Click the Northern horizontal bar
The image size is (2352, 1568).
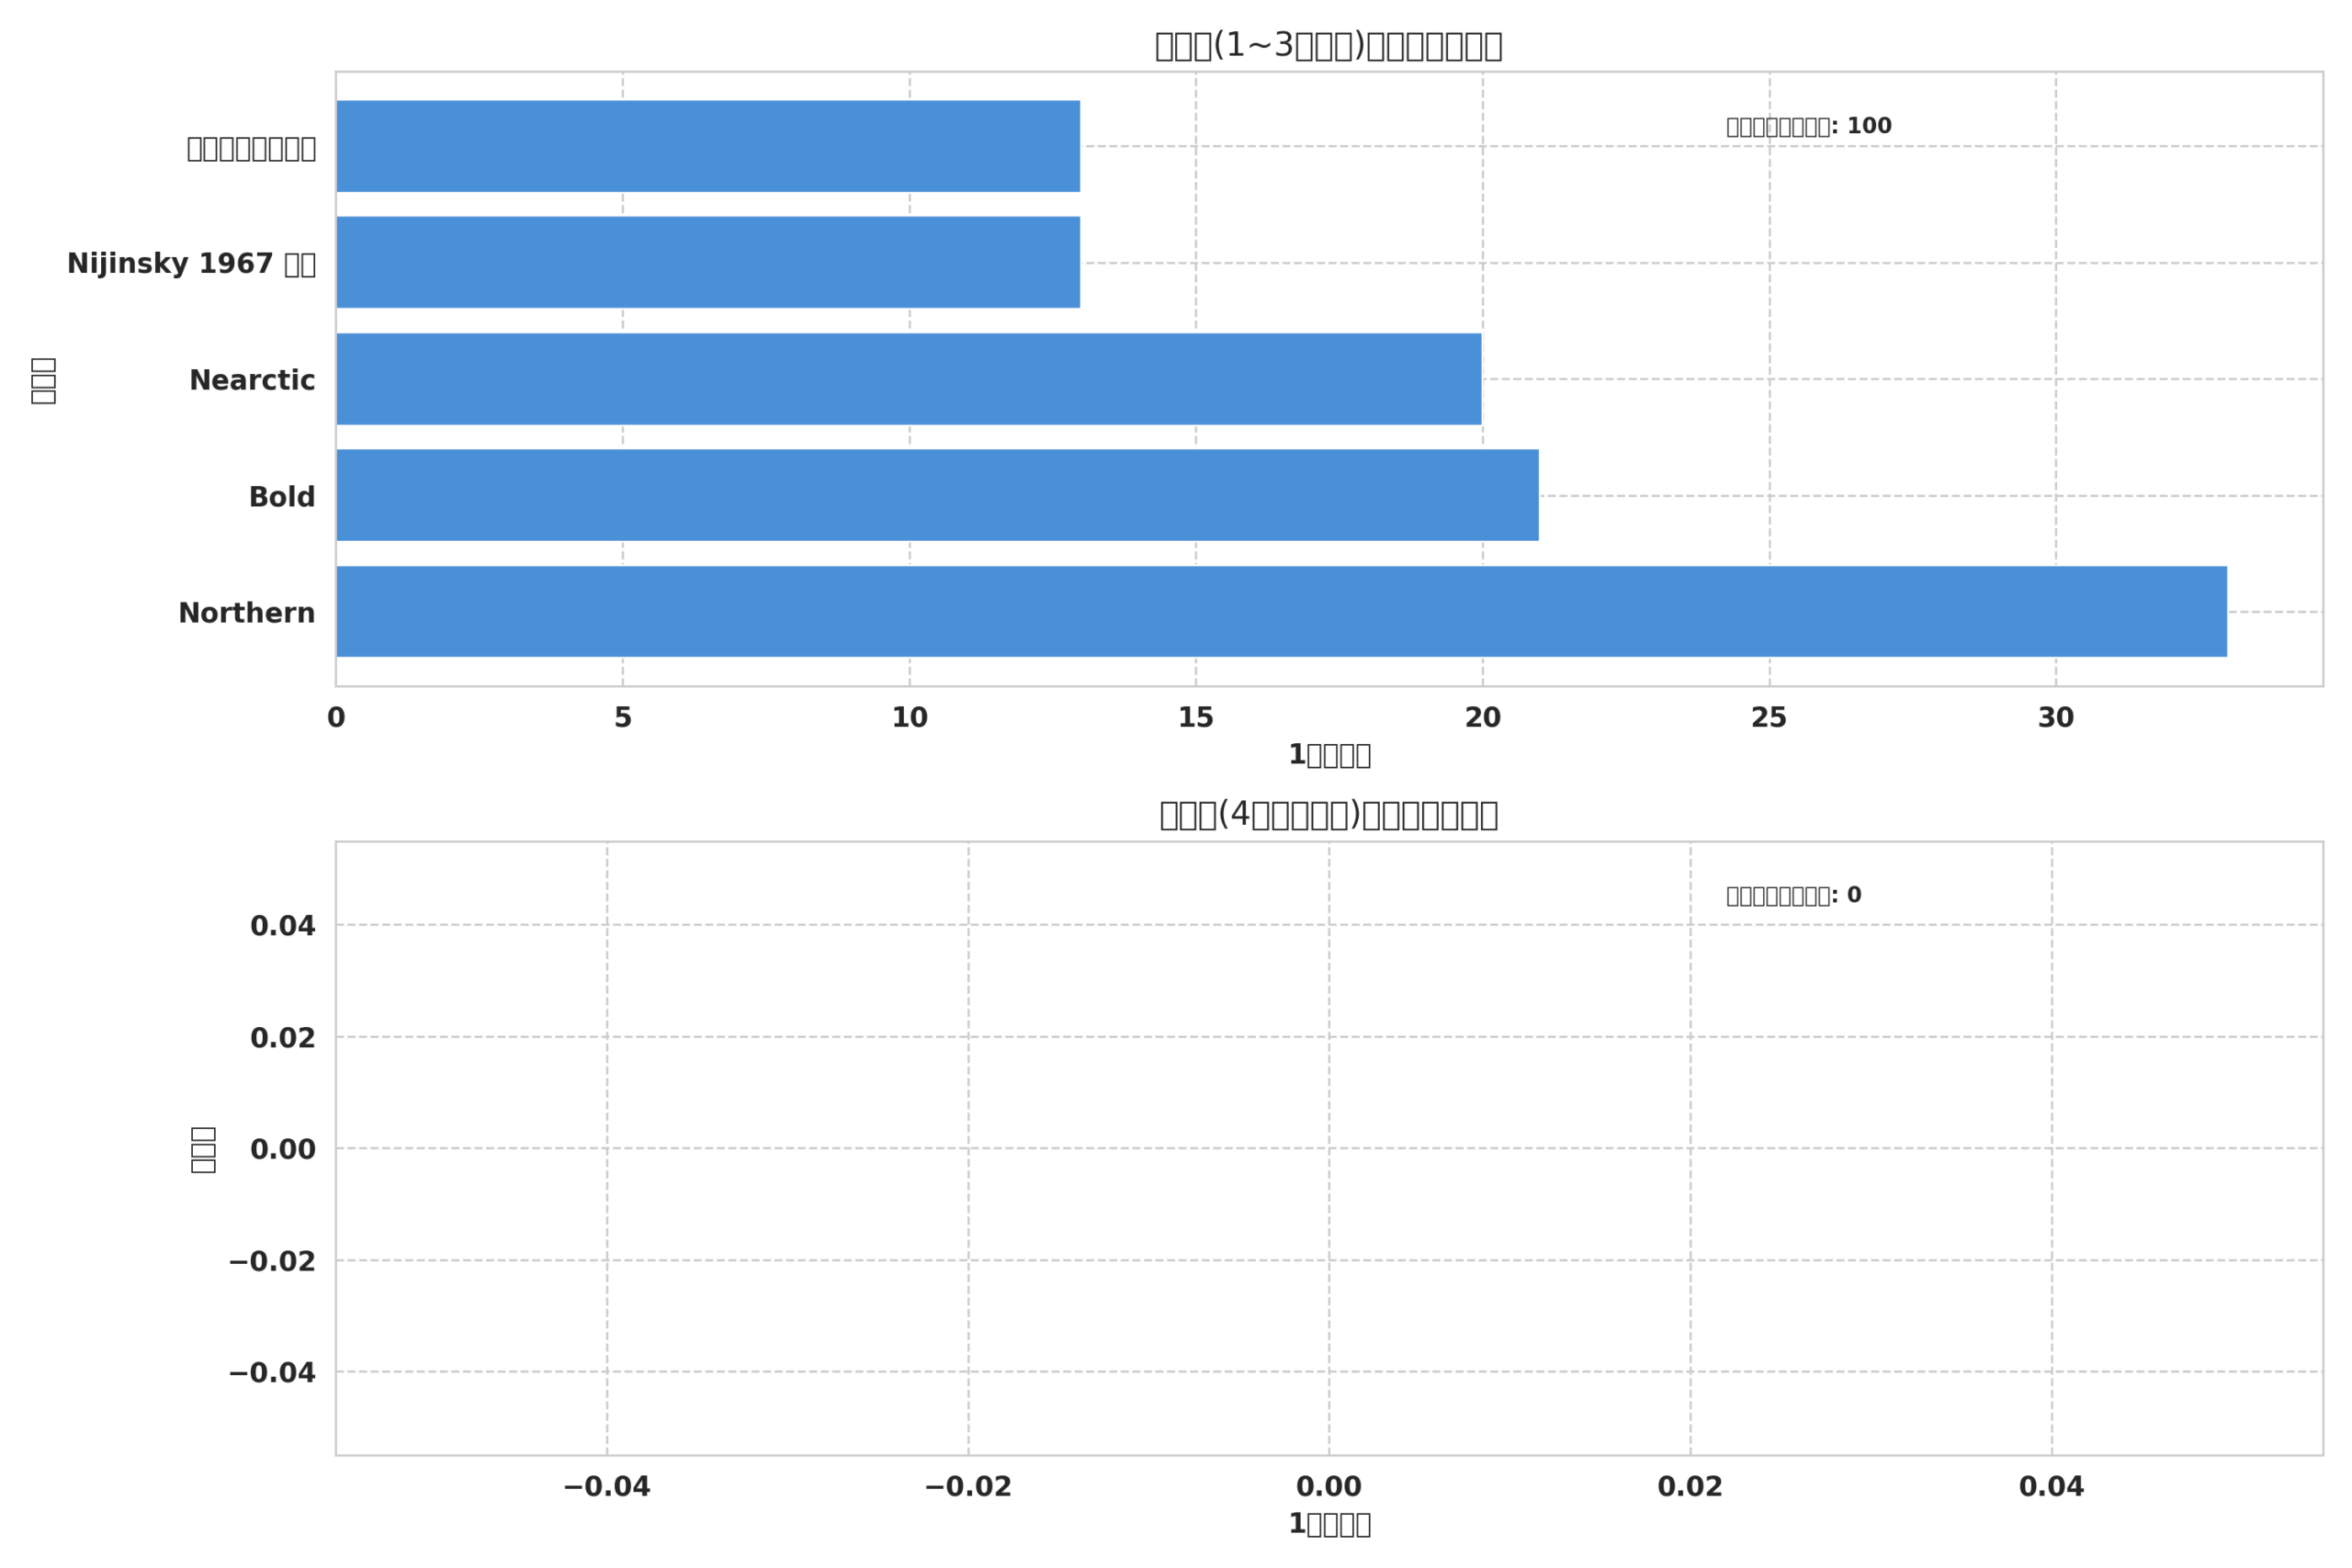click(1281, 612)
